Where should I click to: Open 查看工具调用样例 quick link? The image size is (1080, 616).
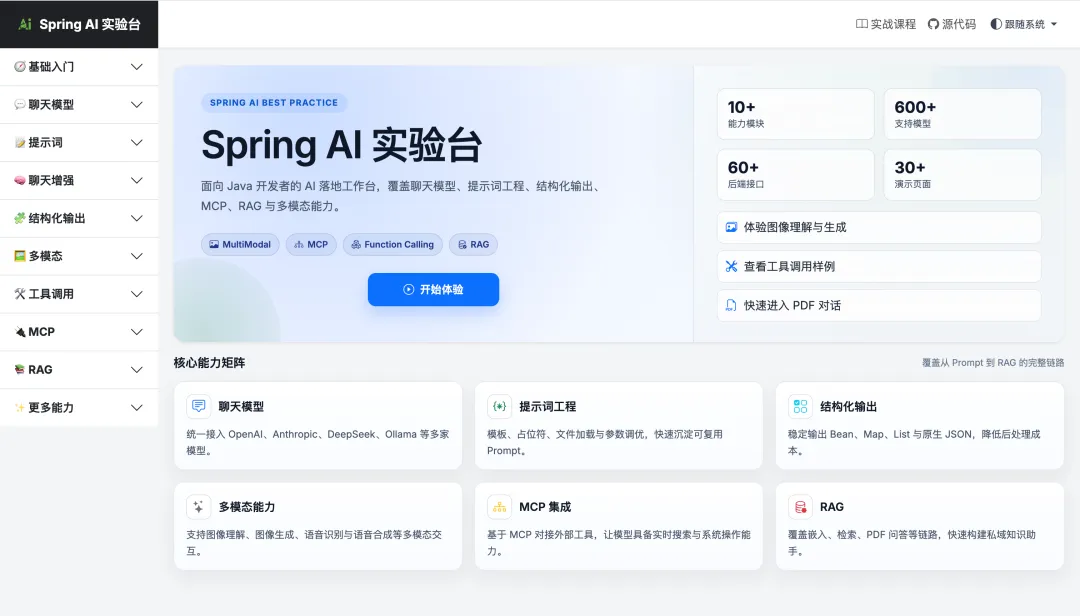pyautogui.click(x=879, y=267)
